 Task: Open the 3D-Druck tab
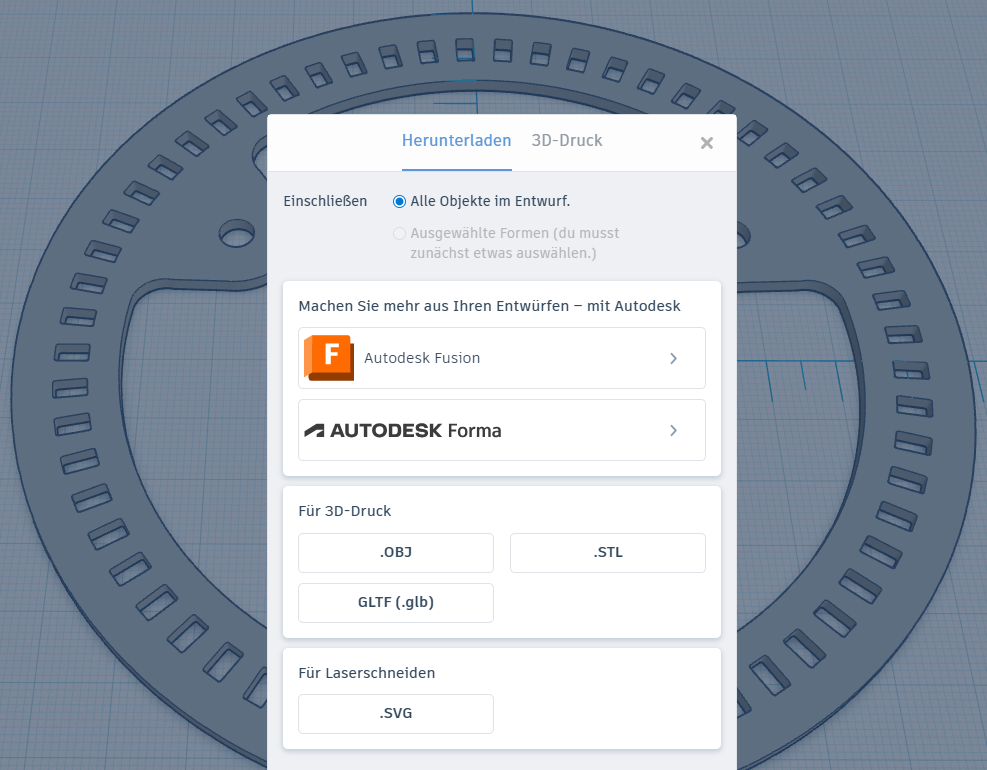[567, 141]
